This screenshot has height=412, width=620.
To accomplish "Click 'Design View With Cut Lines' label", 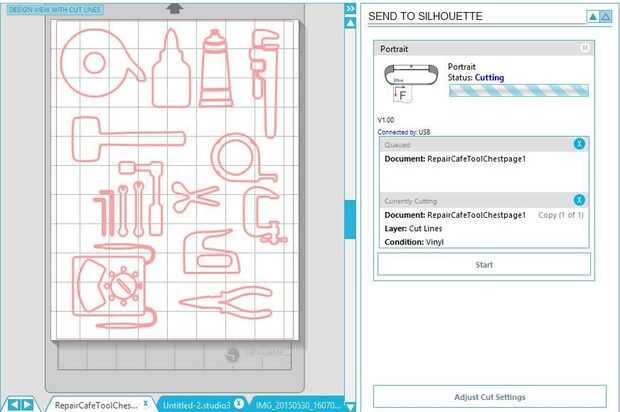I will pos(55,9).
